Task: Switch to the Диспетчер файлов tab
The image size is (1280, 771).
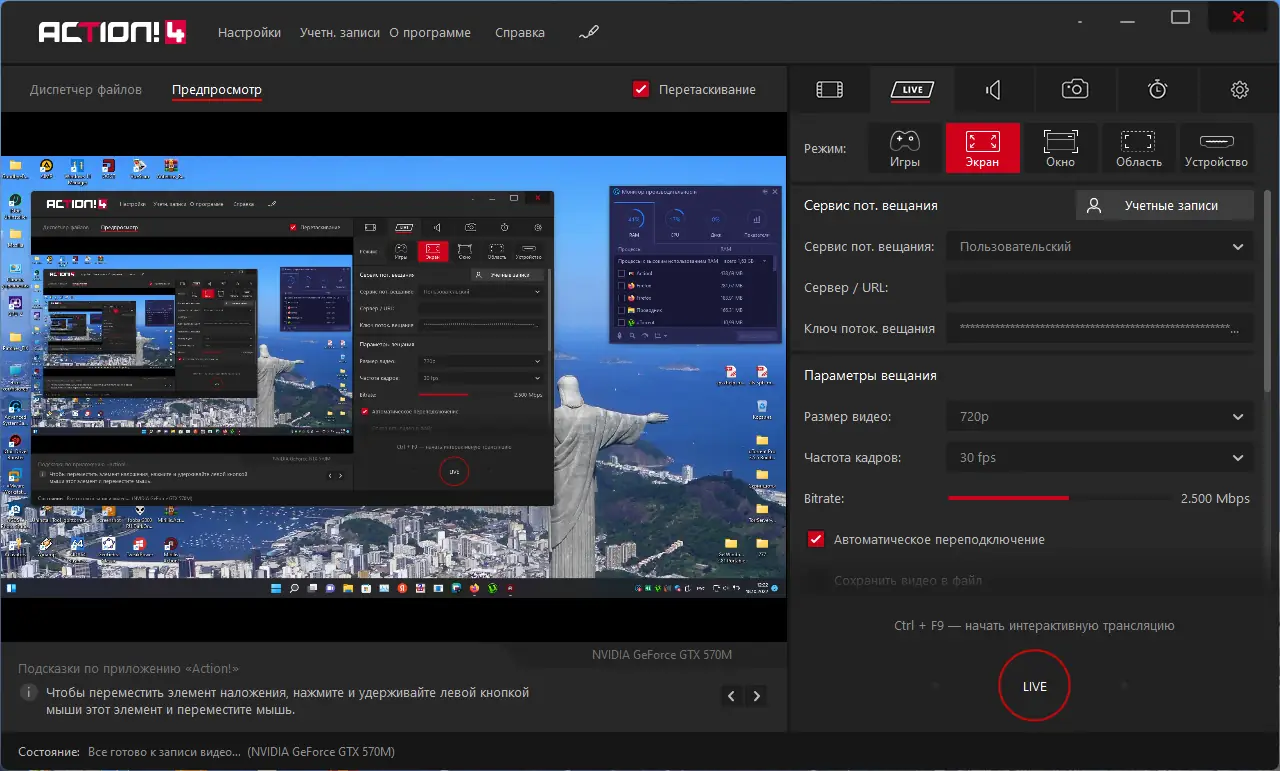Action: pyautogui.click(x=86, y=89)
